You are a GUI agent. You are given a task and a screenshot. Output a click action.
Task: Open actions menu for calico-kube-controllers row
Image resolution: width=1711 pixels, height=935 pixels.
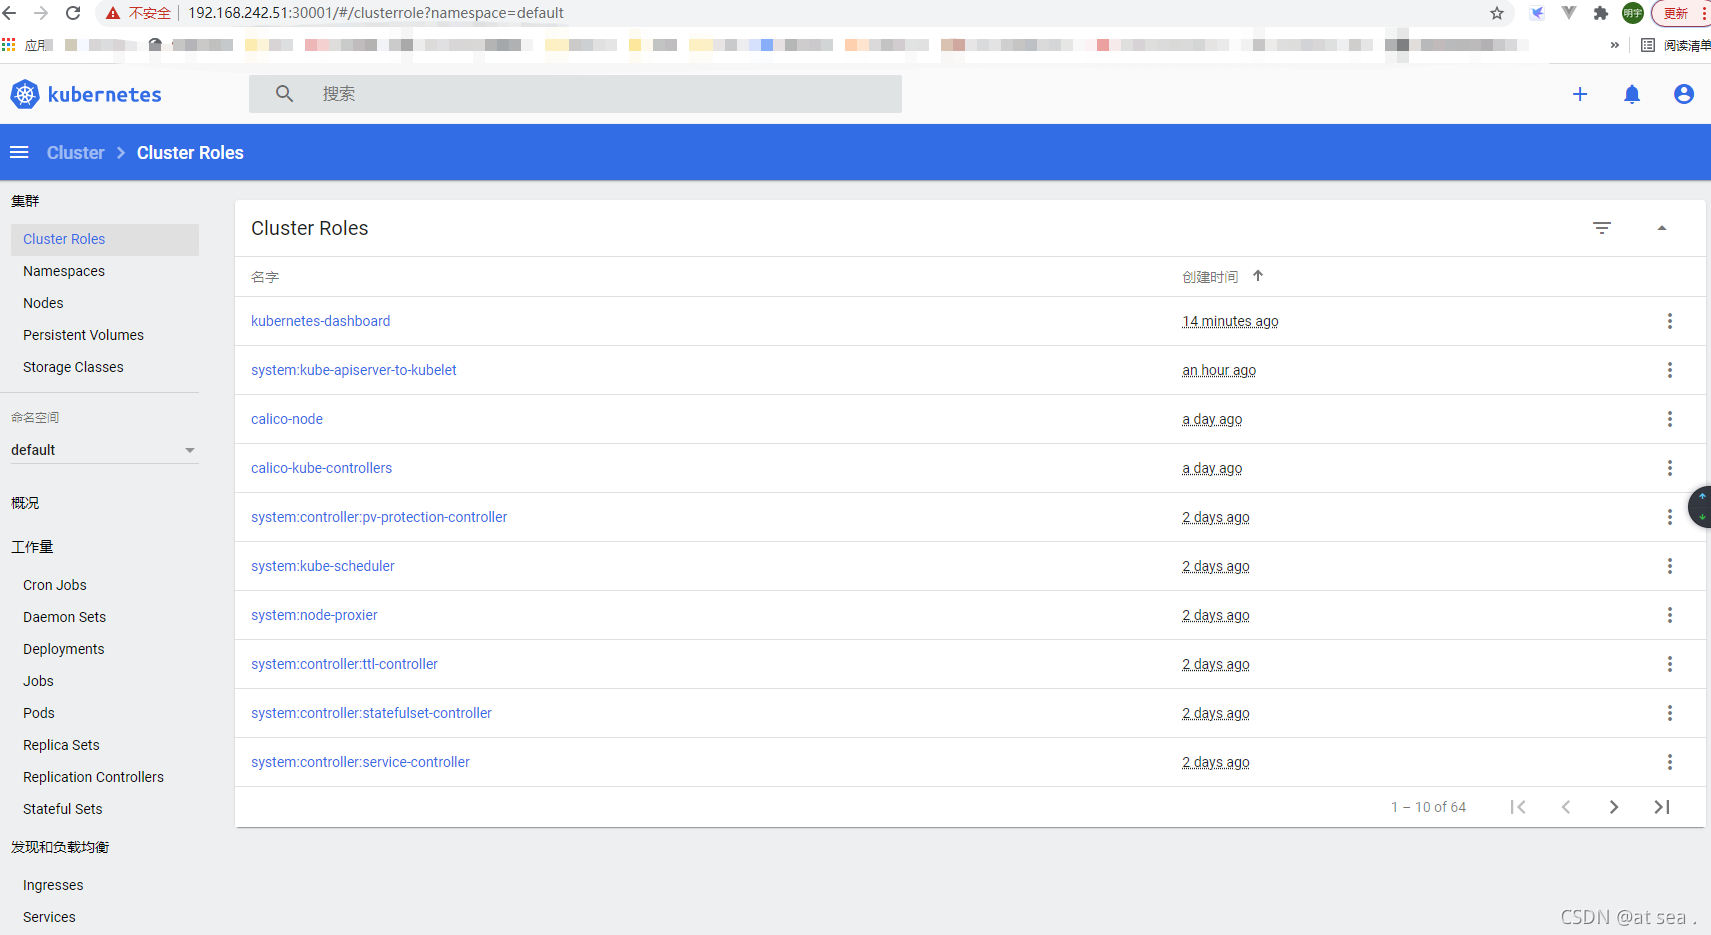1670,468
